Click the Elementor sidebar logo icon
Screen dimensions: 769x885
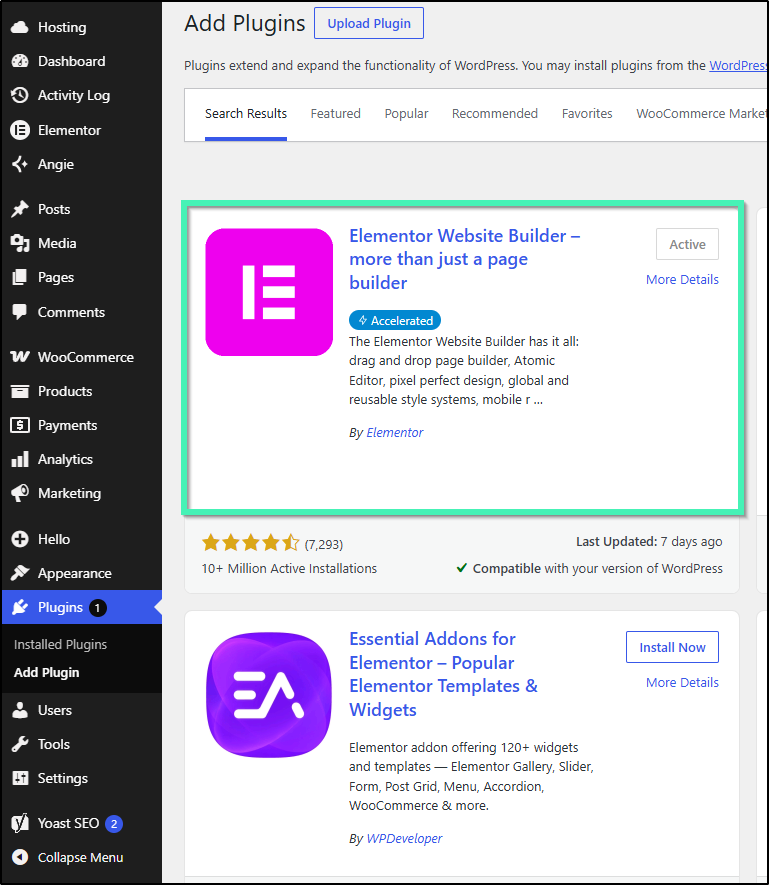pos(20,130)
